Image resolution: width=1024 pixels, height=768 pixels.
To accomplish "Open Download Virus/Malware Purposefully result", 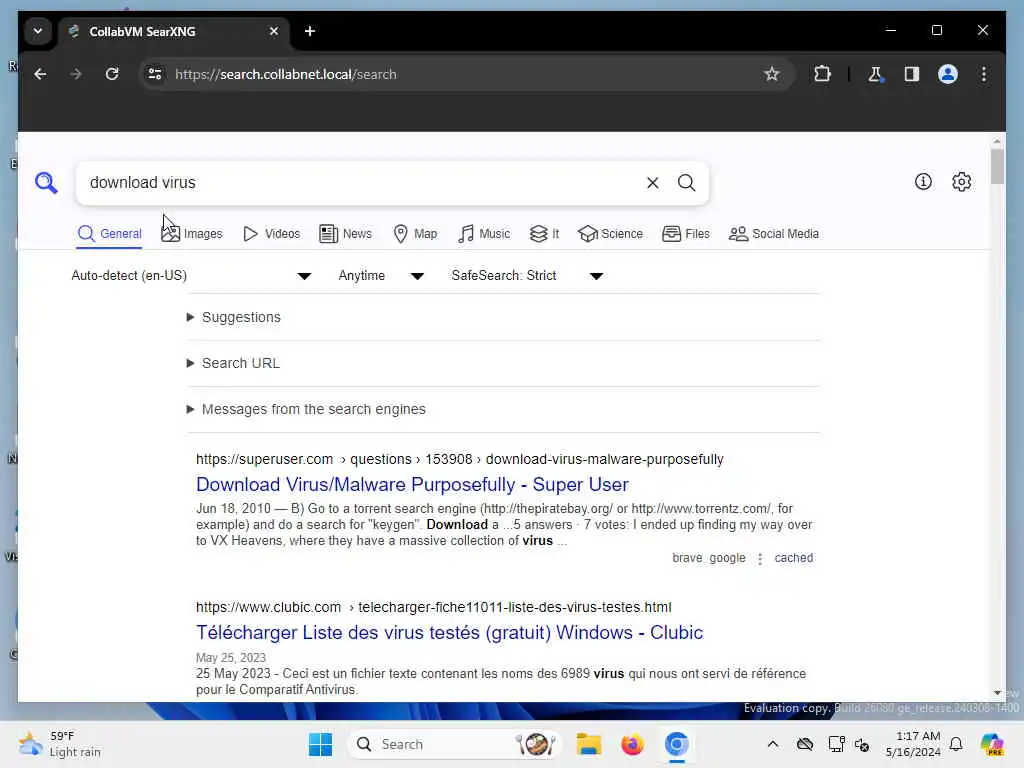I will coord(412,485).
